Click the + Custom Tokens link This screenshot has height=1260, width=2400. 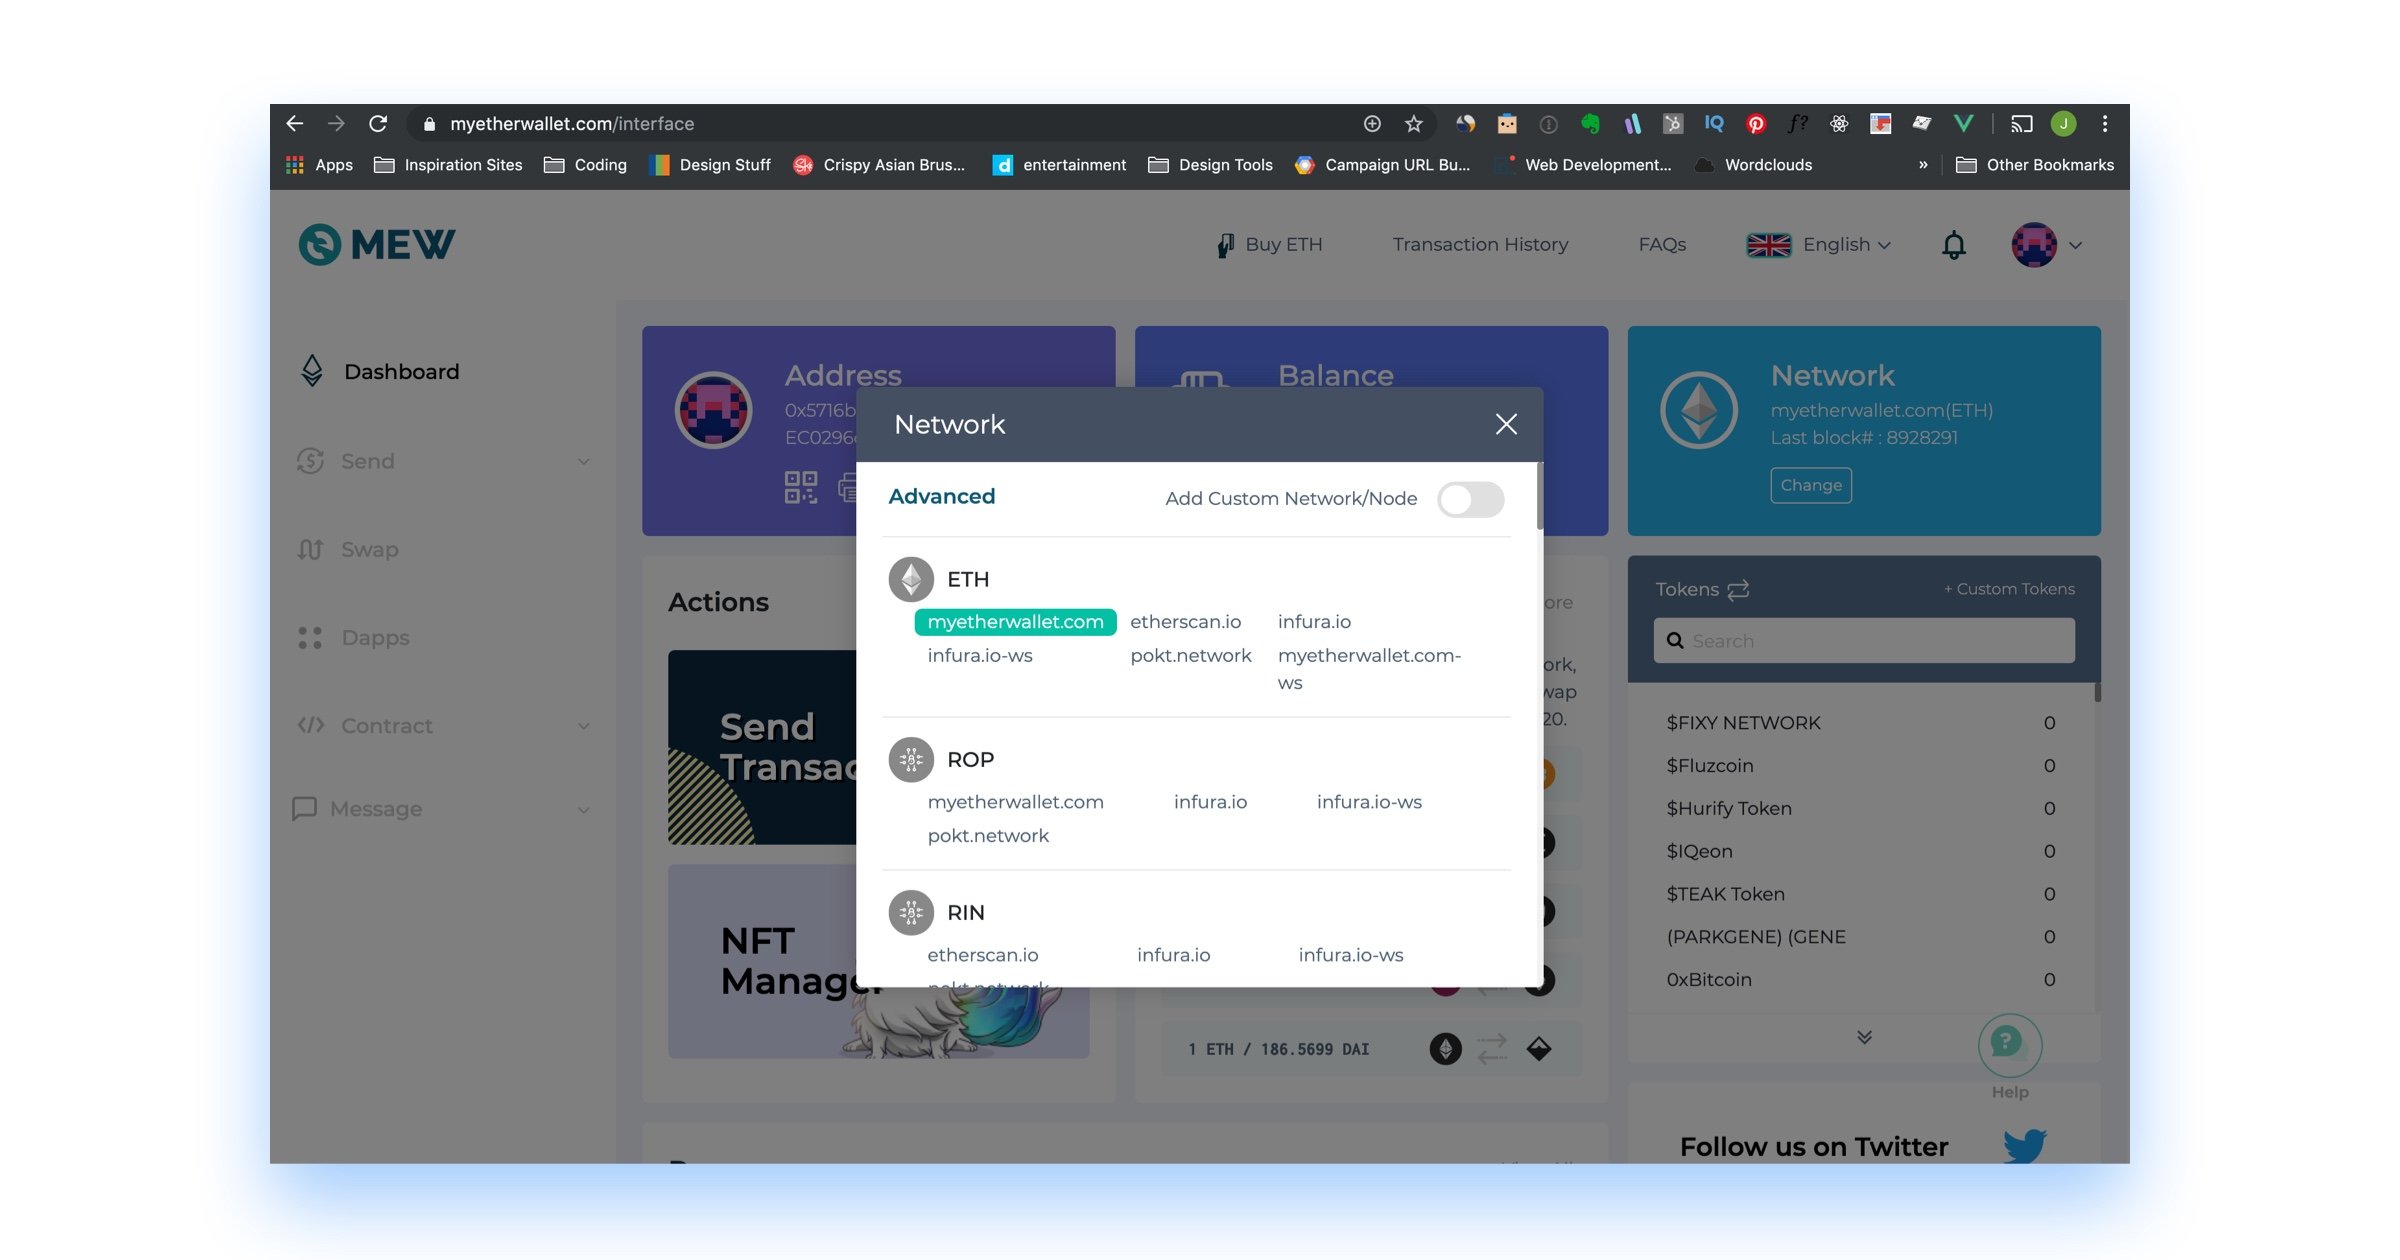pyautogui.click(x=2008, y=589)
